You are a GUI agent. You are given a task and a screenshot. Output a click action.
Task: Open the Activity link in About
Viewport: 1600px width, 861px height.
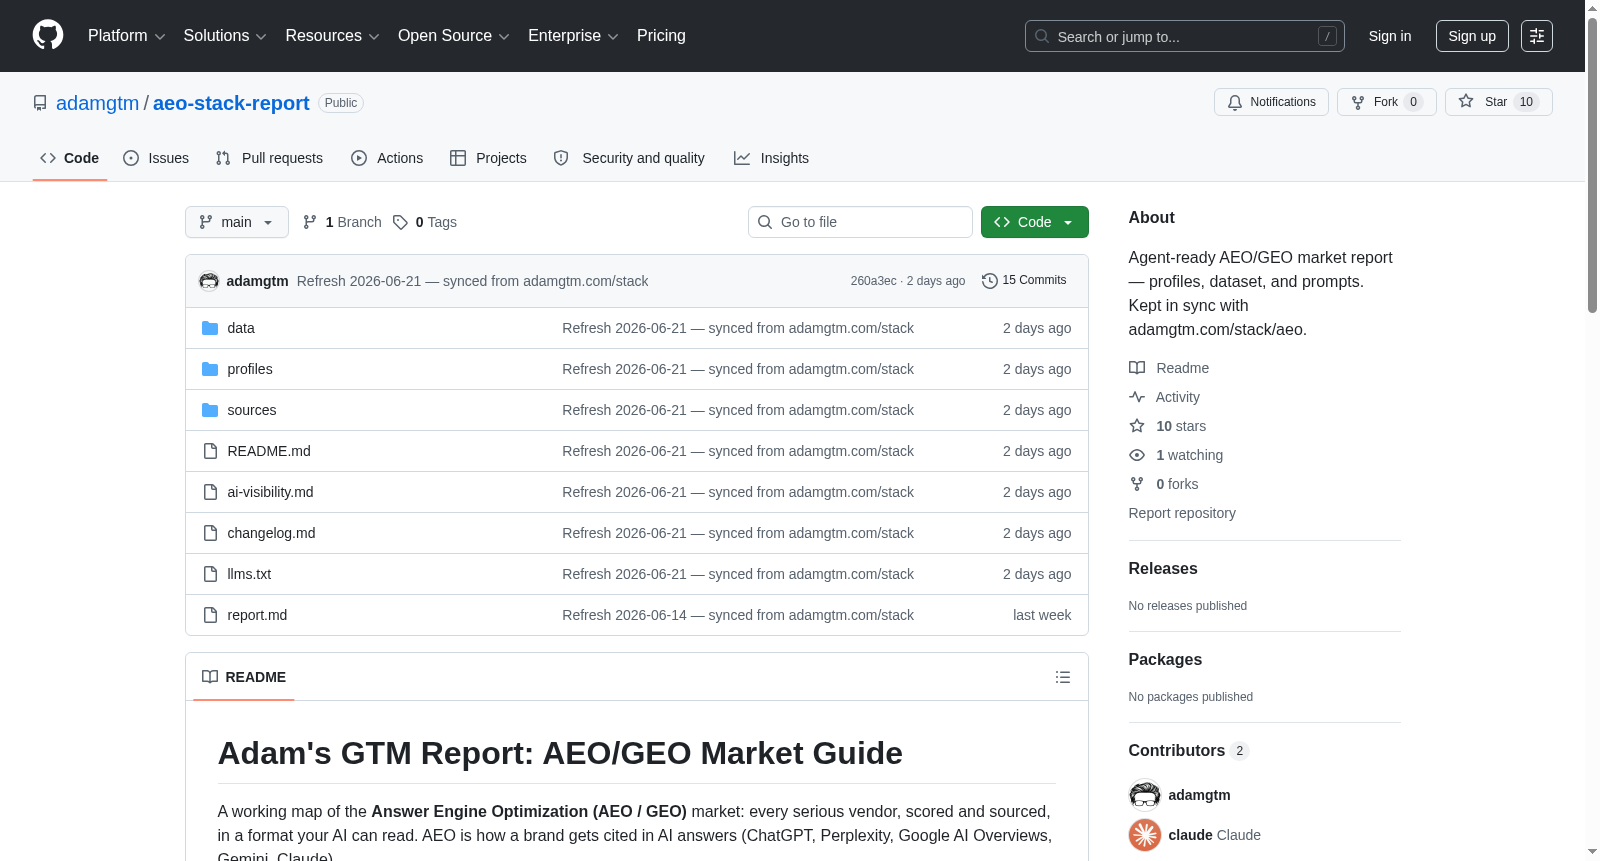click(x=1164, y=397)
